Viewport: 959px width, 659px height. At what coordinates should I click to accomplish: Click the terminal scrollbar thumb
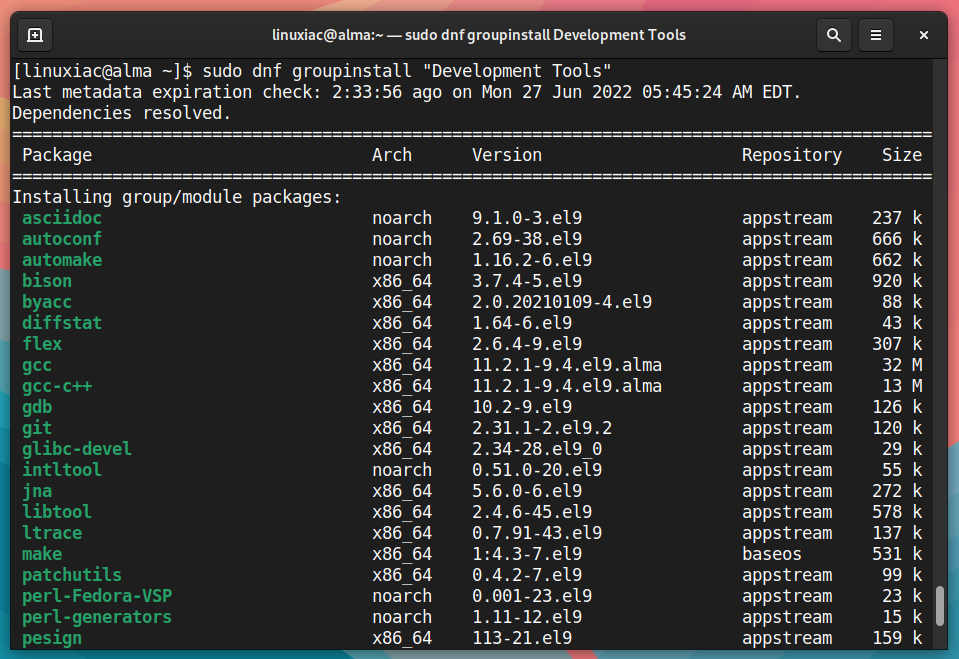pyautogui.click(x=940, y=606)
